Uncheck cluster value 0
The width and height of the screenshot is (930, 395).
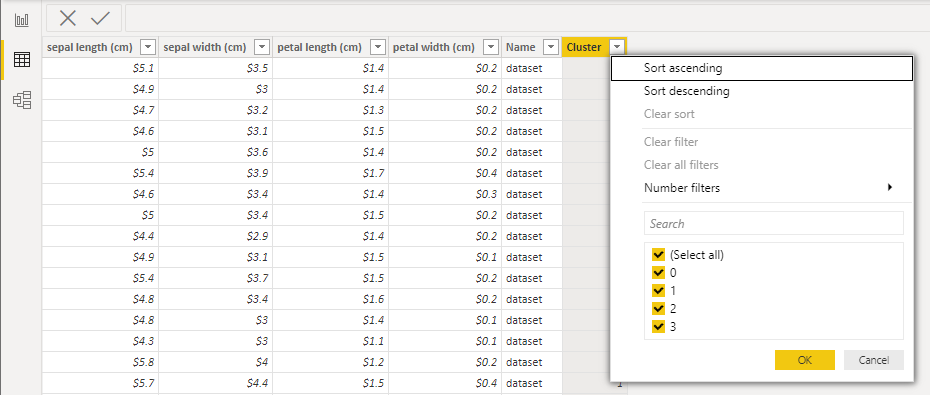(658, 273)
